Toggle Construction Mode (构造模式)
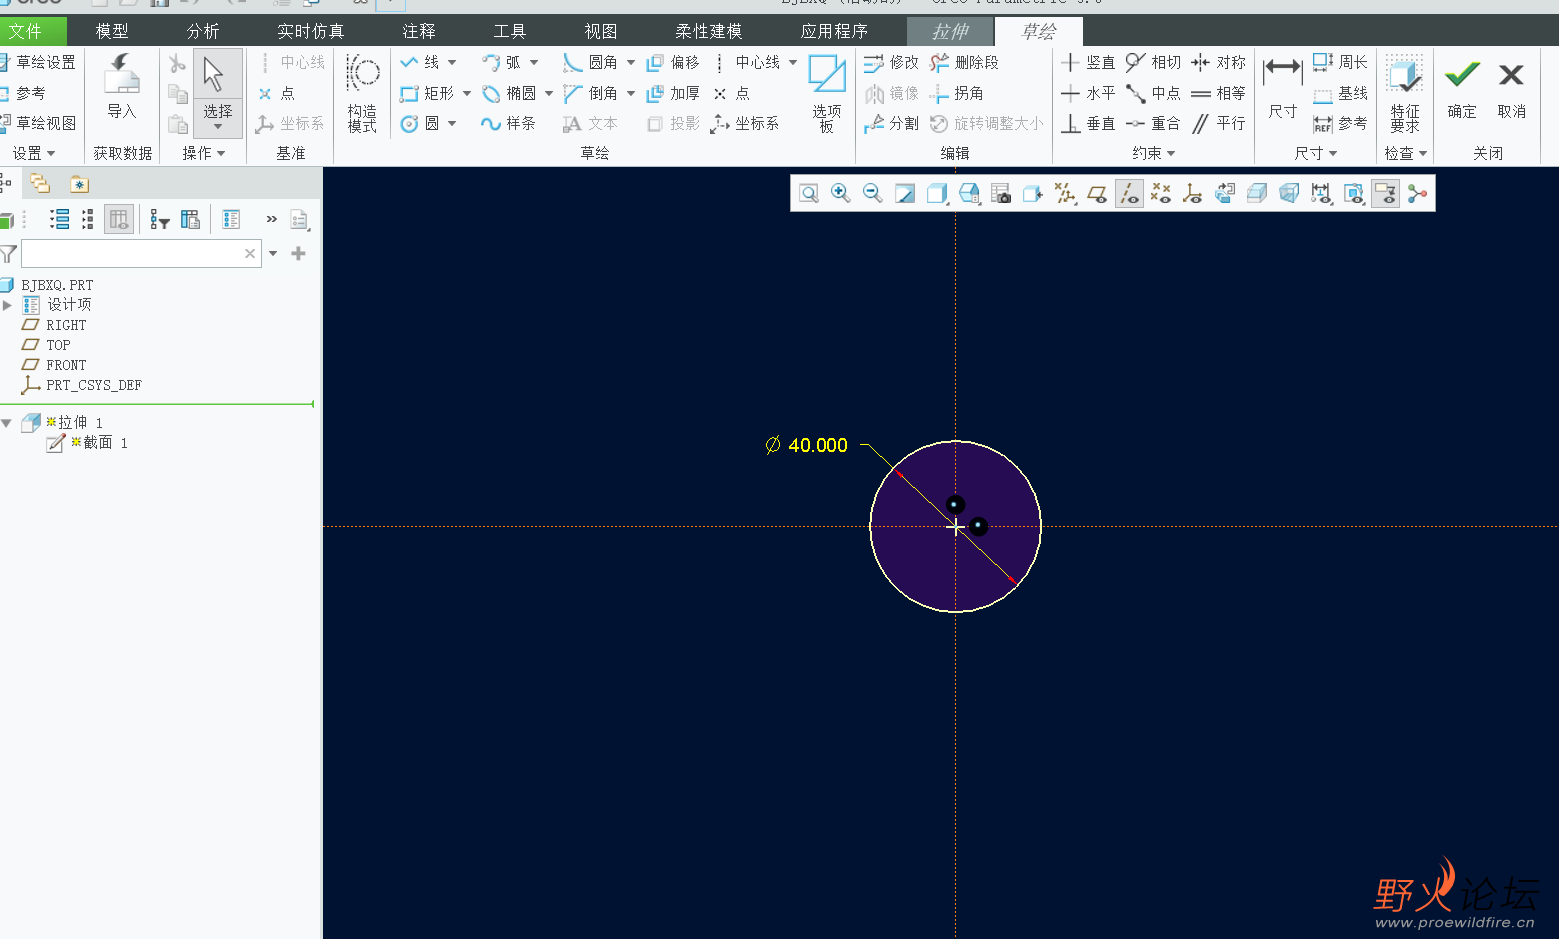The image size is (1559, 939). pyautogui.click(x=362, y=93)
